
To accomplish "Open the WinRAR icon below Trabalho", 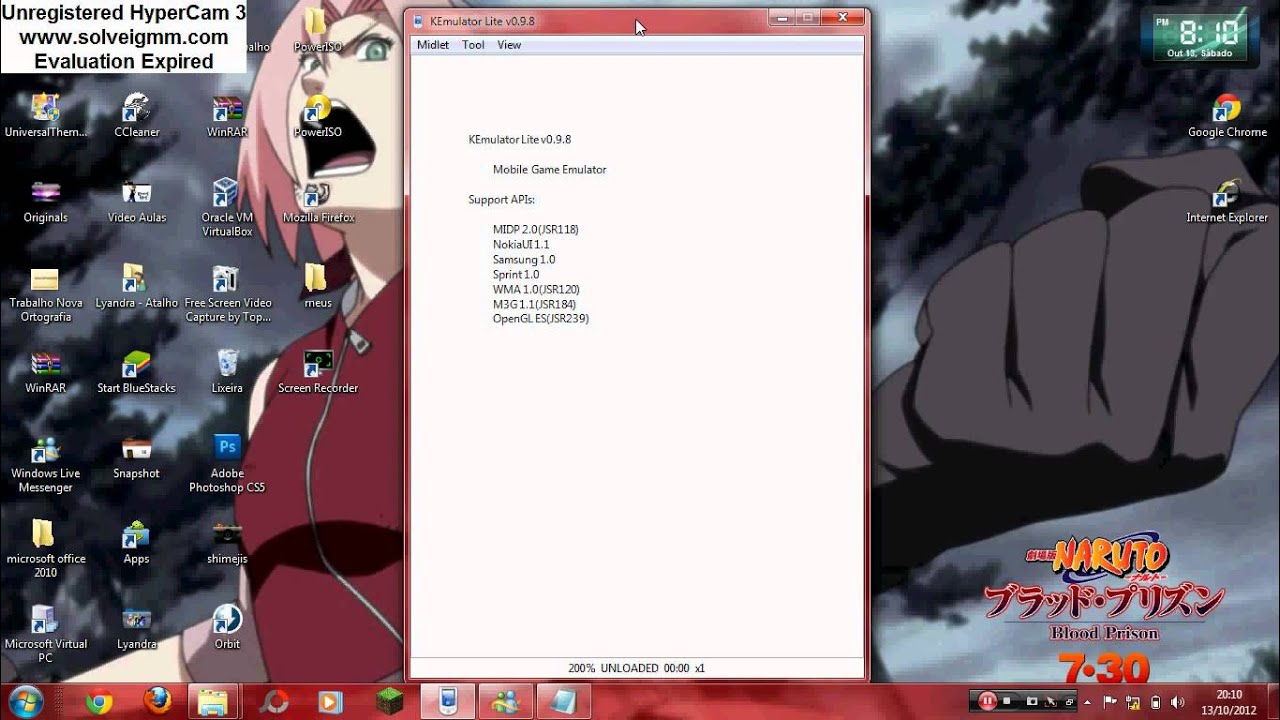I will [46, 372].
